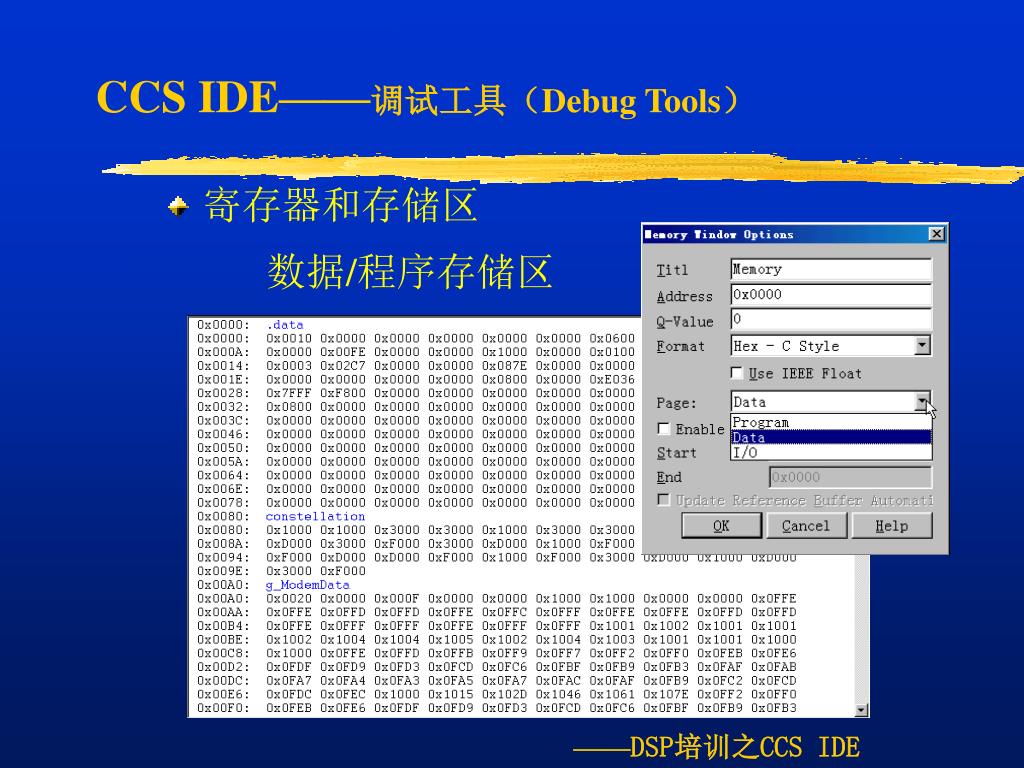Image resolution: width=1024 pixels, height=768 pixels.
Task: Open the Format dropdown arrow
Action: tap(922, 345)
